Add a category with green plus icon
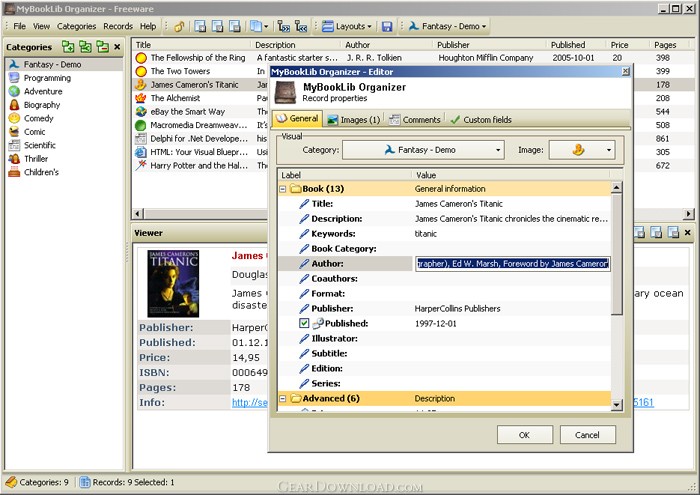 [68, 46]
